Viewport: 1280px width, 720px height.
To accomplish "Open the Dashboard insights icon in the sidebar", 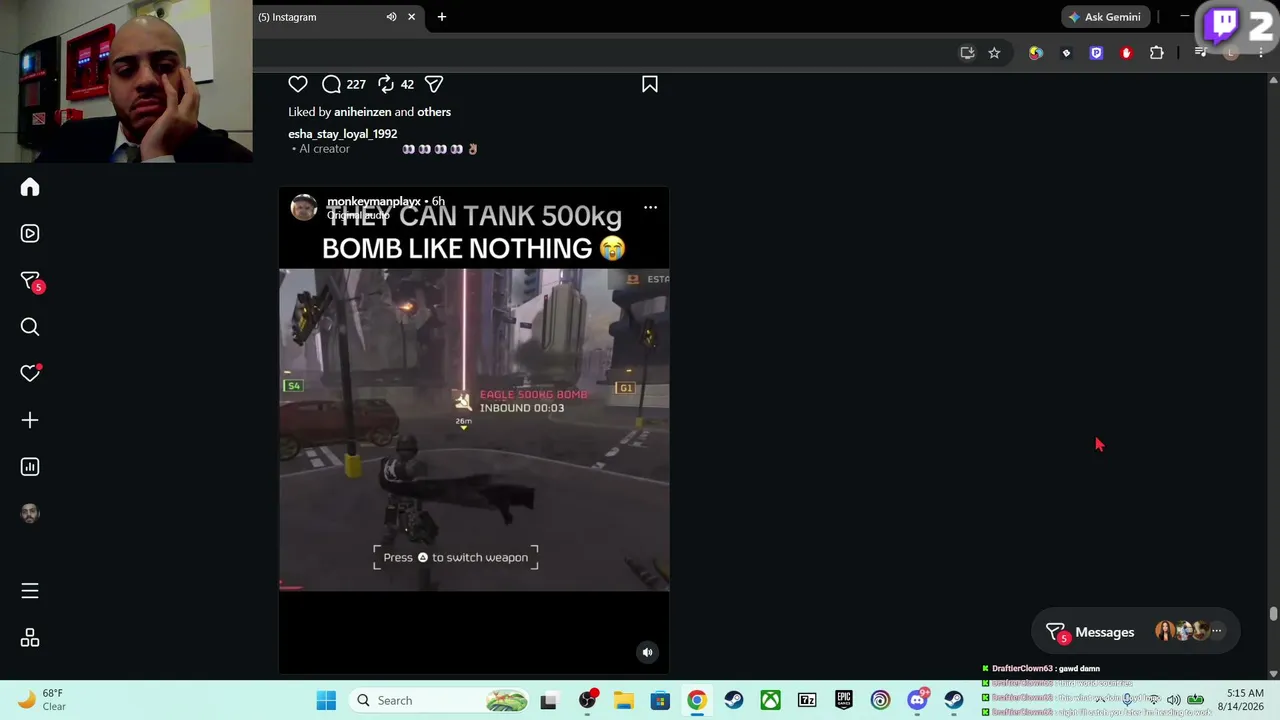I will [x=30, y=467].
